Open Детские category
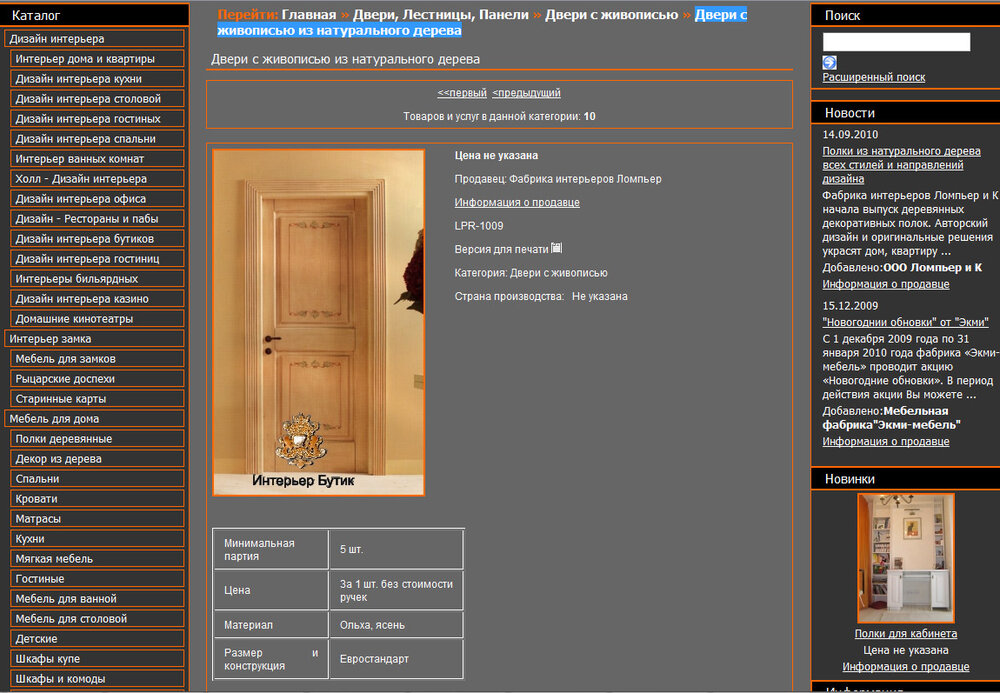The width and height of the screenshot is (1000, 693). point(97,638)
